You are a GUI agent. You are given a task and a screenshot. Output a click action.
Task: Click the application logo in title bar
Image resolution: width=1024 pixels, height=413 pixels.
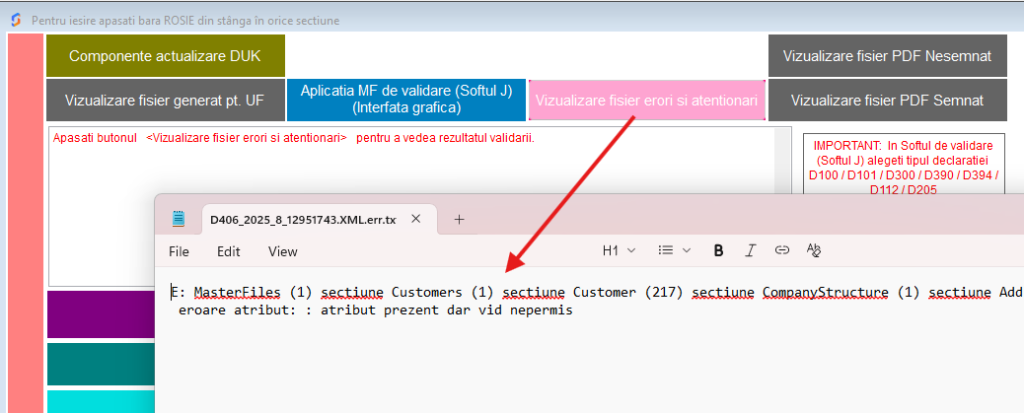(14, 19)
